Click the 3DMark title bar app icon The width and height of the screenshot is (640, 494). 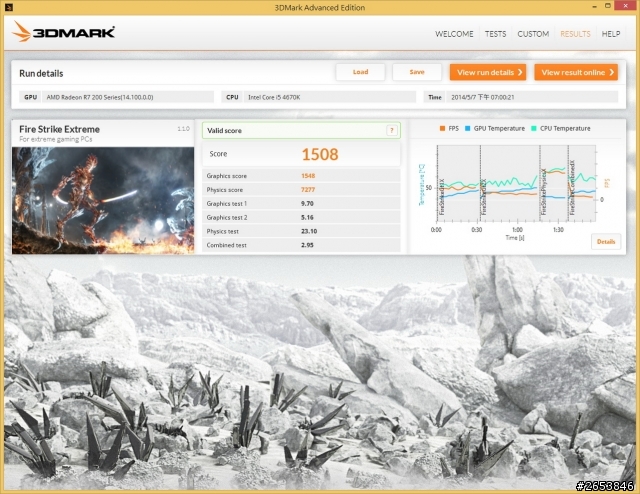click(x=7, y=7)
